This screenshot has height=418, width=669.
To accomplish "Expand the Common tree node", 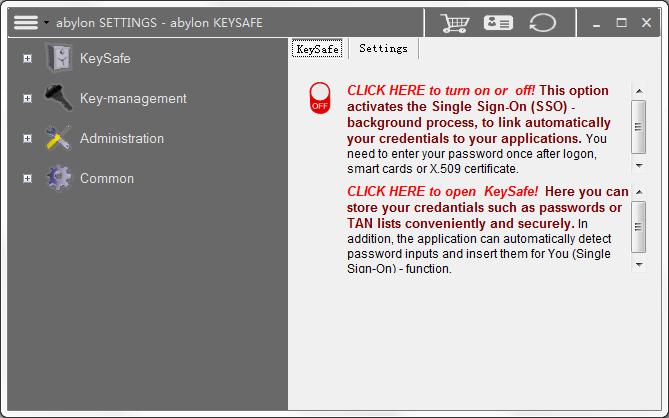I will (27, 178).
